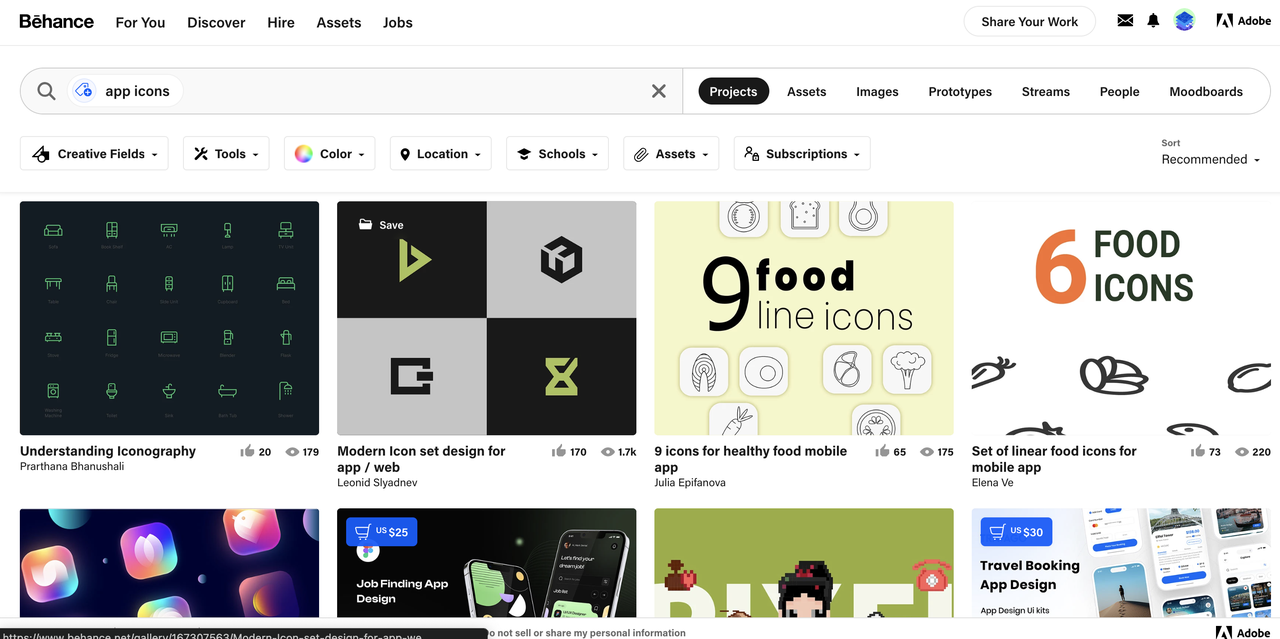Open the messages envelope icon
The height and width of the screenshot is (639, 1280).
pos(1125,20)
